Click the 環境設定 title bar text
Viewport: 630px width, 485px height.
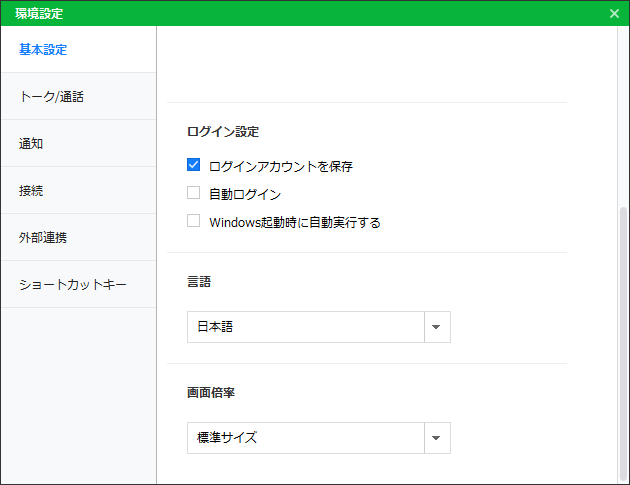pos(40,13)
